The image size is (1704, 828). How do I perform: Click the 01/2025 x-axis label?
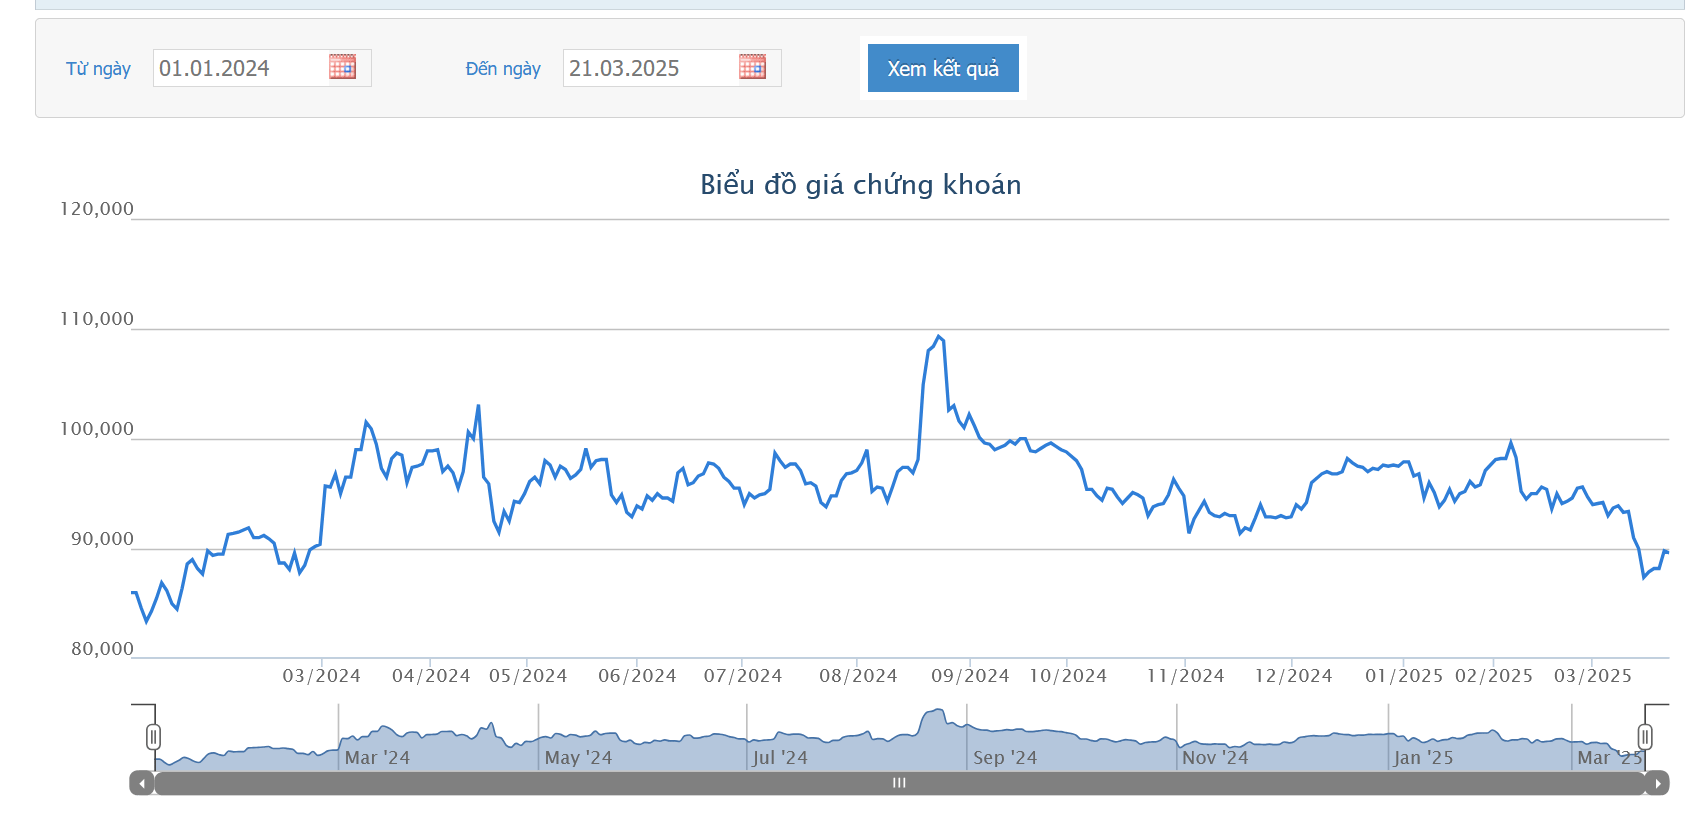coord(1404,676)
